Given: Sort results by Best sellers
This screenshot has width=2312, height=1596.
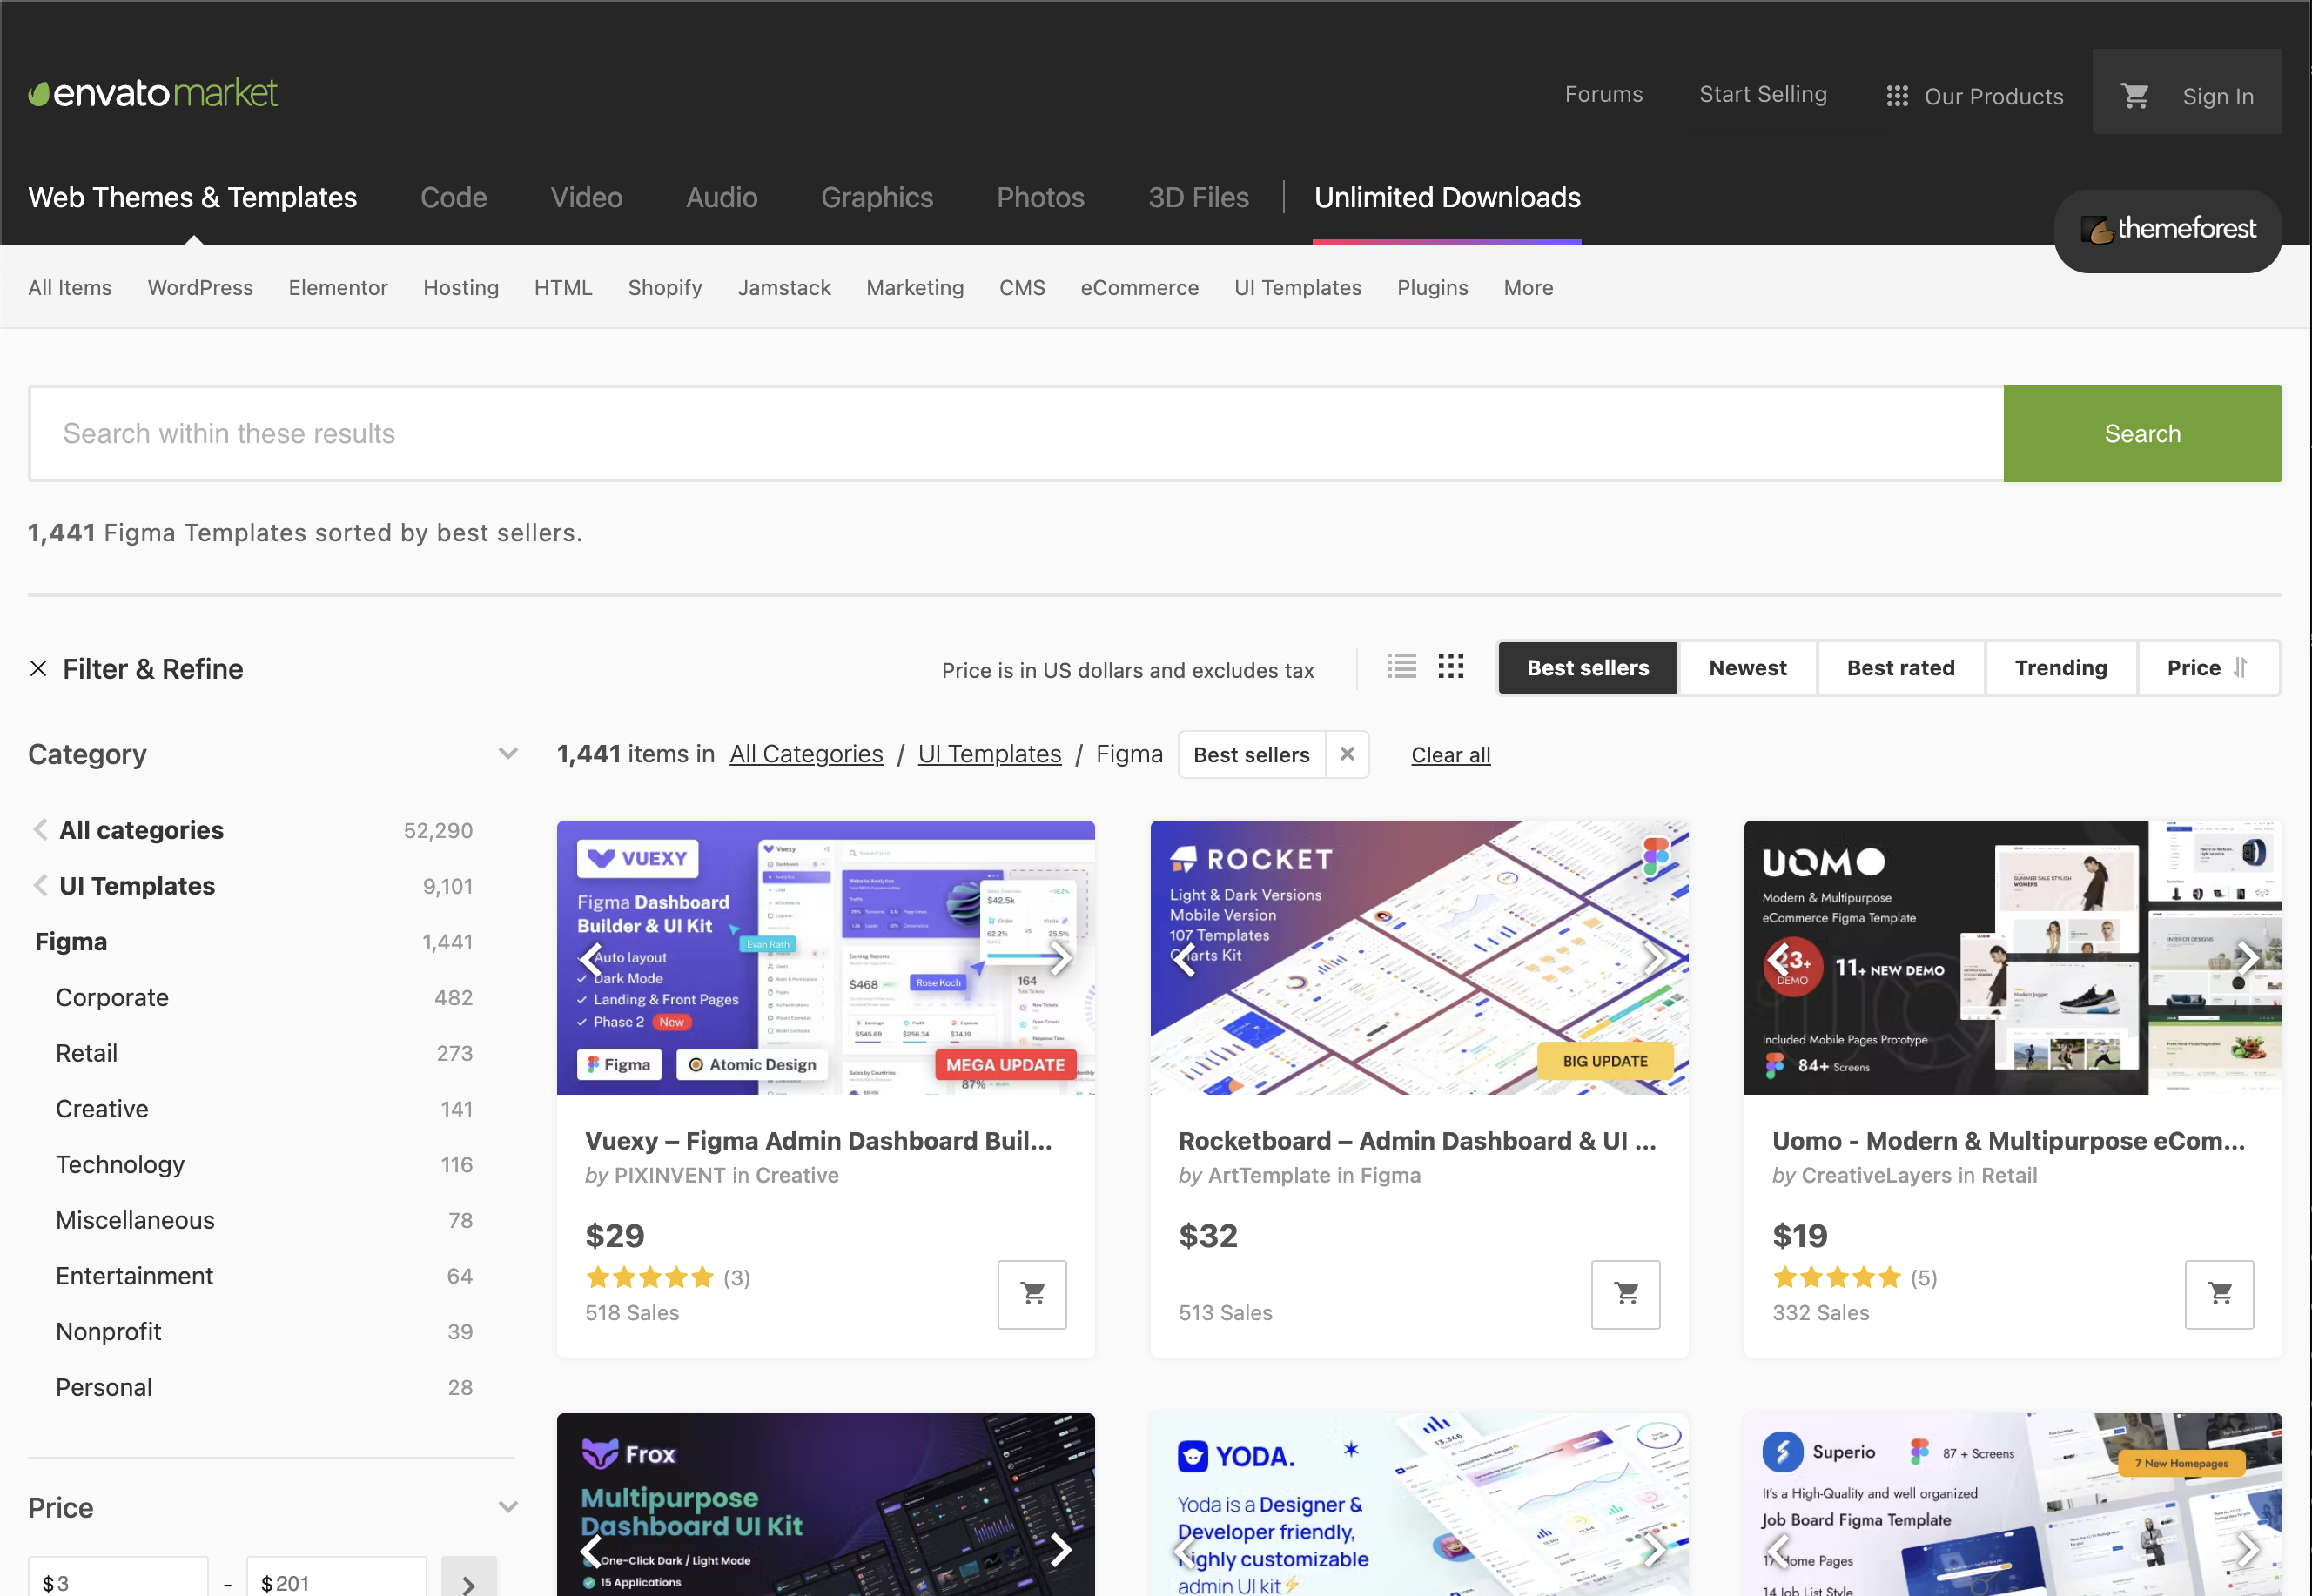Looking at the screenshot, I should click(1588, 668).
